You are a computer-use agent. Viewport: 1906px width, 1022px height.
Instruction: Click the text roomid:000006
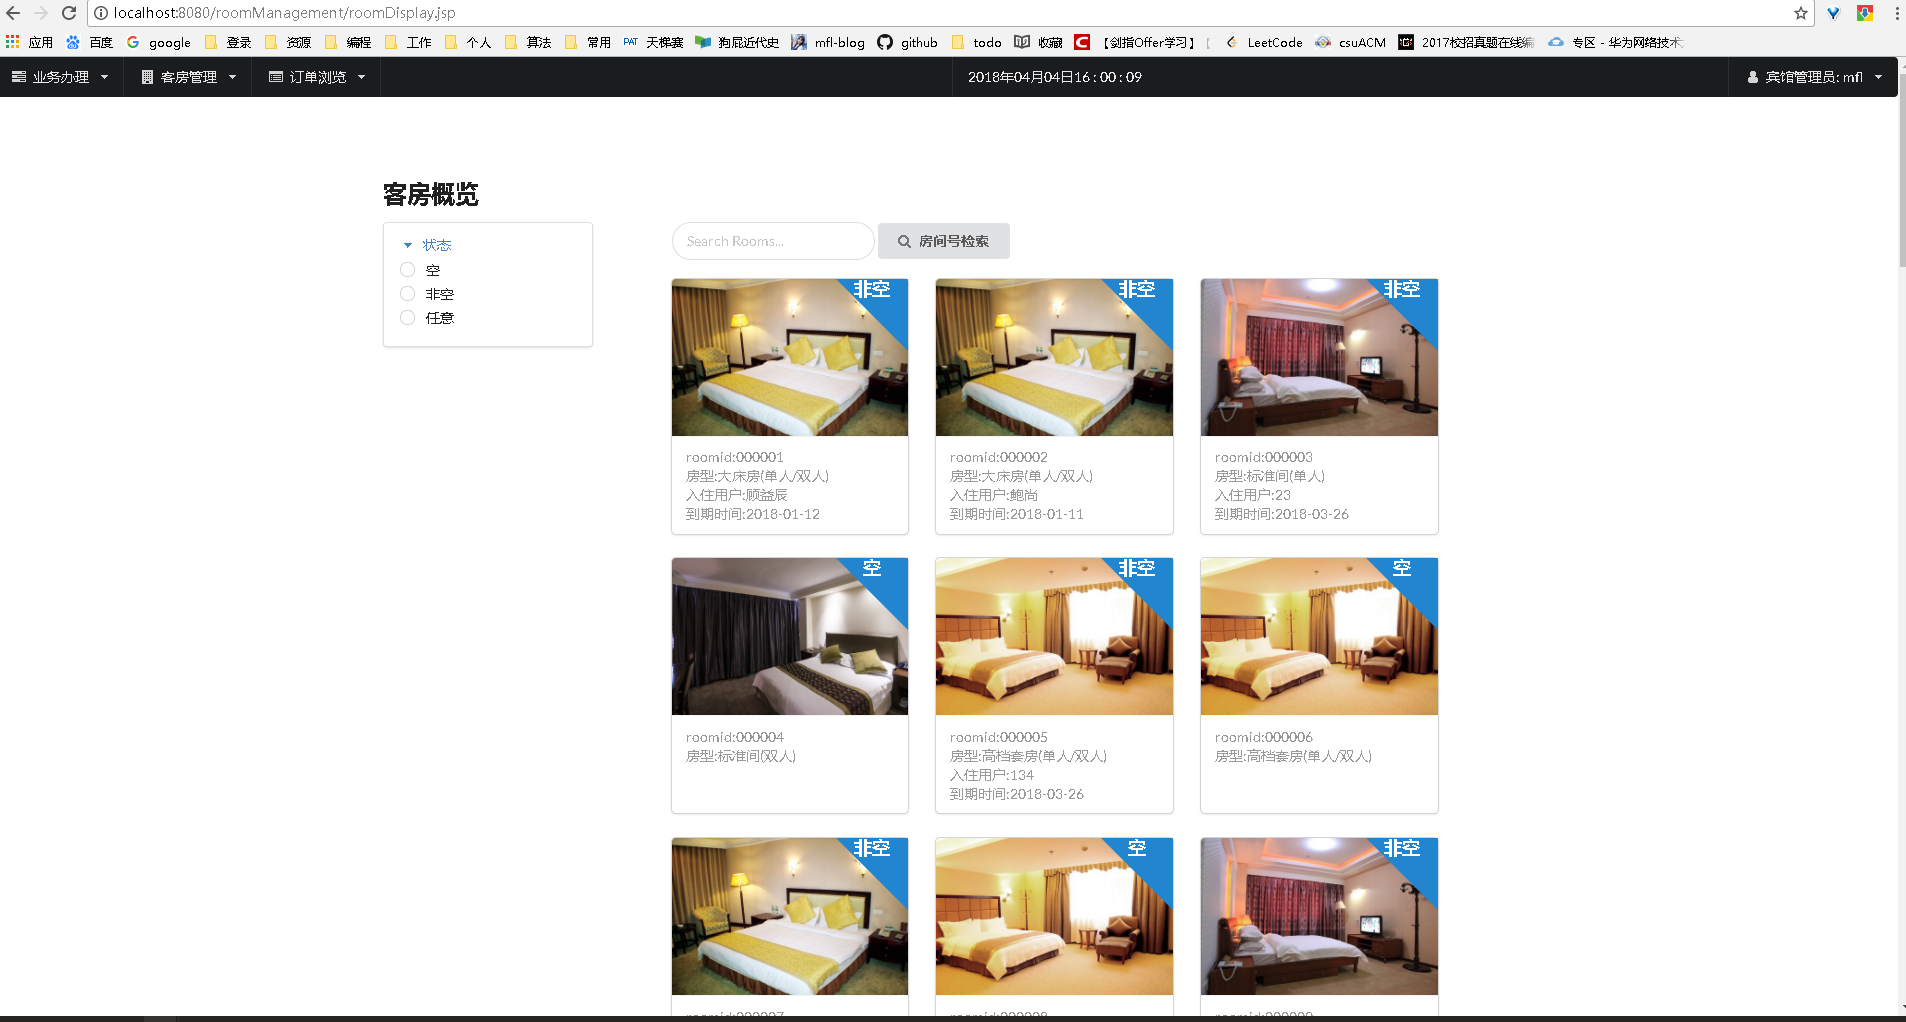(1264, 737)
